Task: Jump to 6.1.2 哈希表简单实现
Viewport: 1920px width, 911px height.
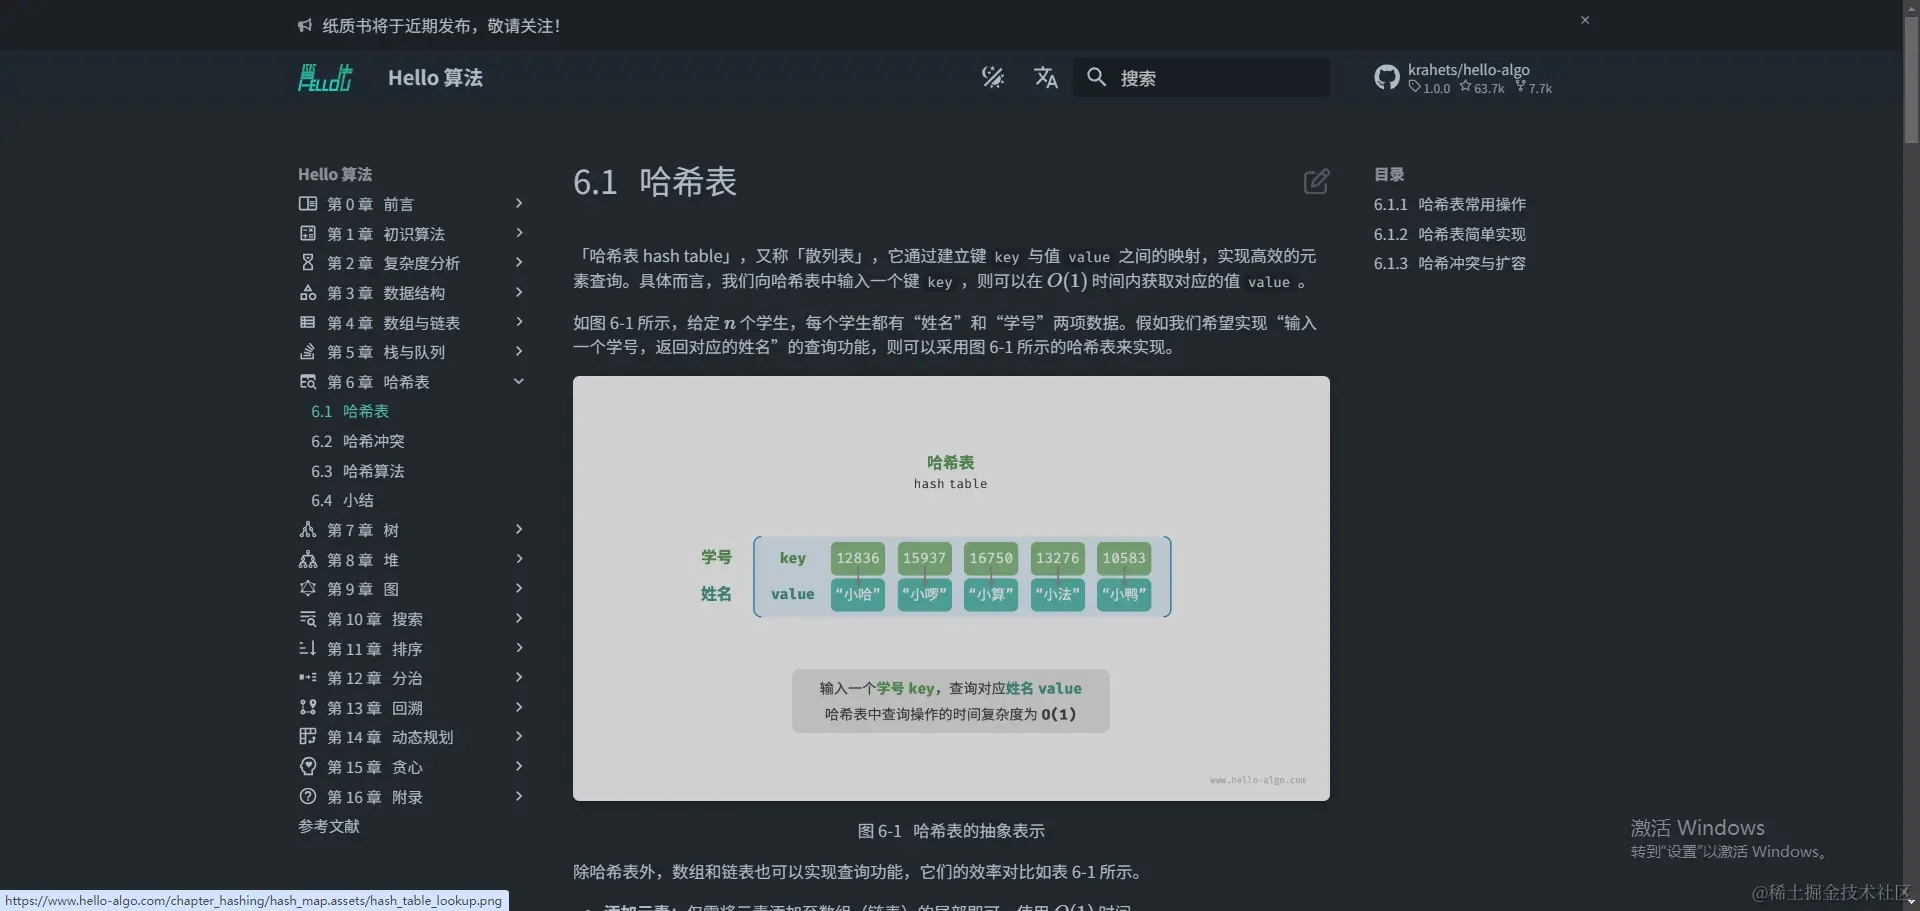Action: click(1450, 234)
